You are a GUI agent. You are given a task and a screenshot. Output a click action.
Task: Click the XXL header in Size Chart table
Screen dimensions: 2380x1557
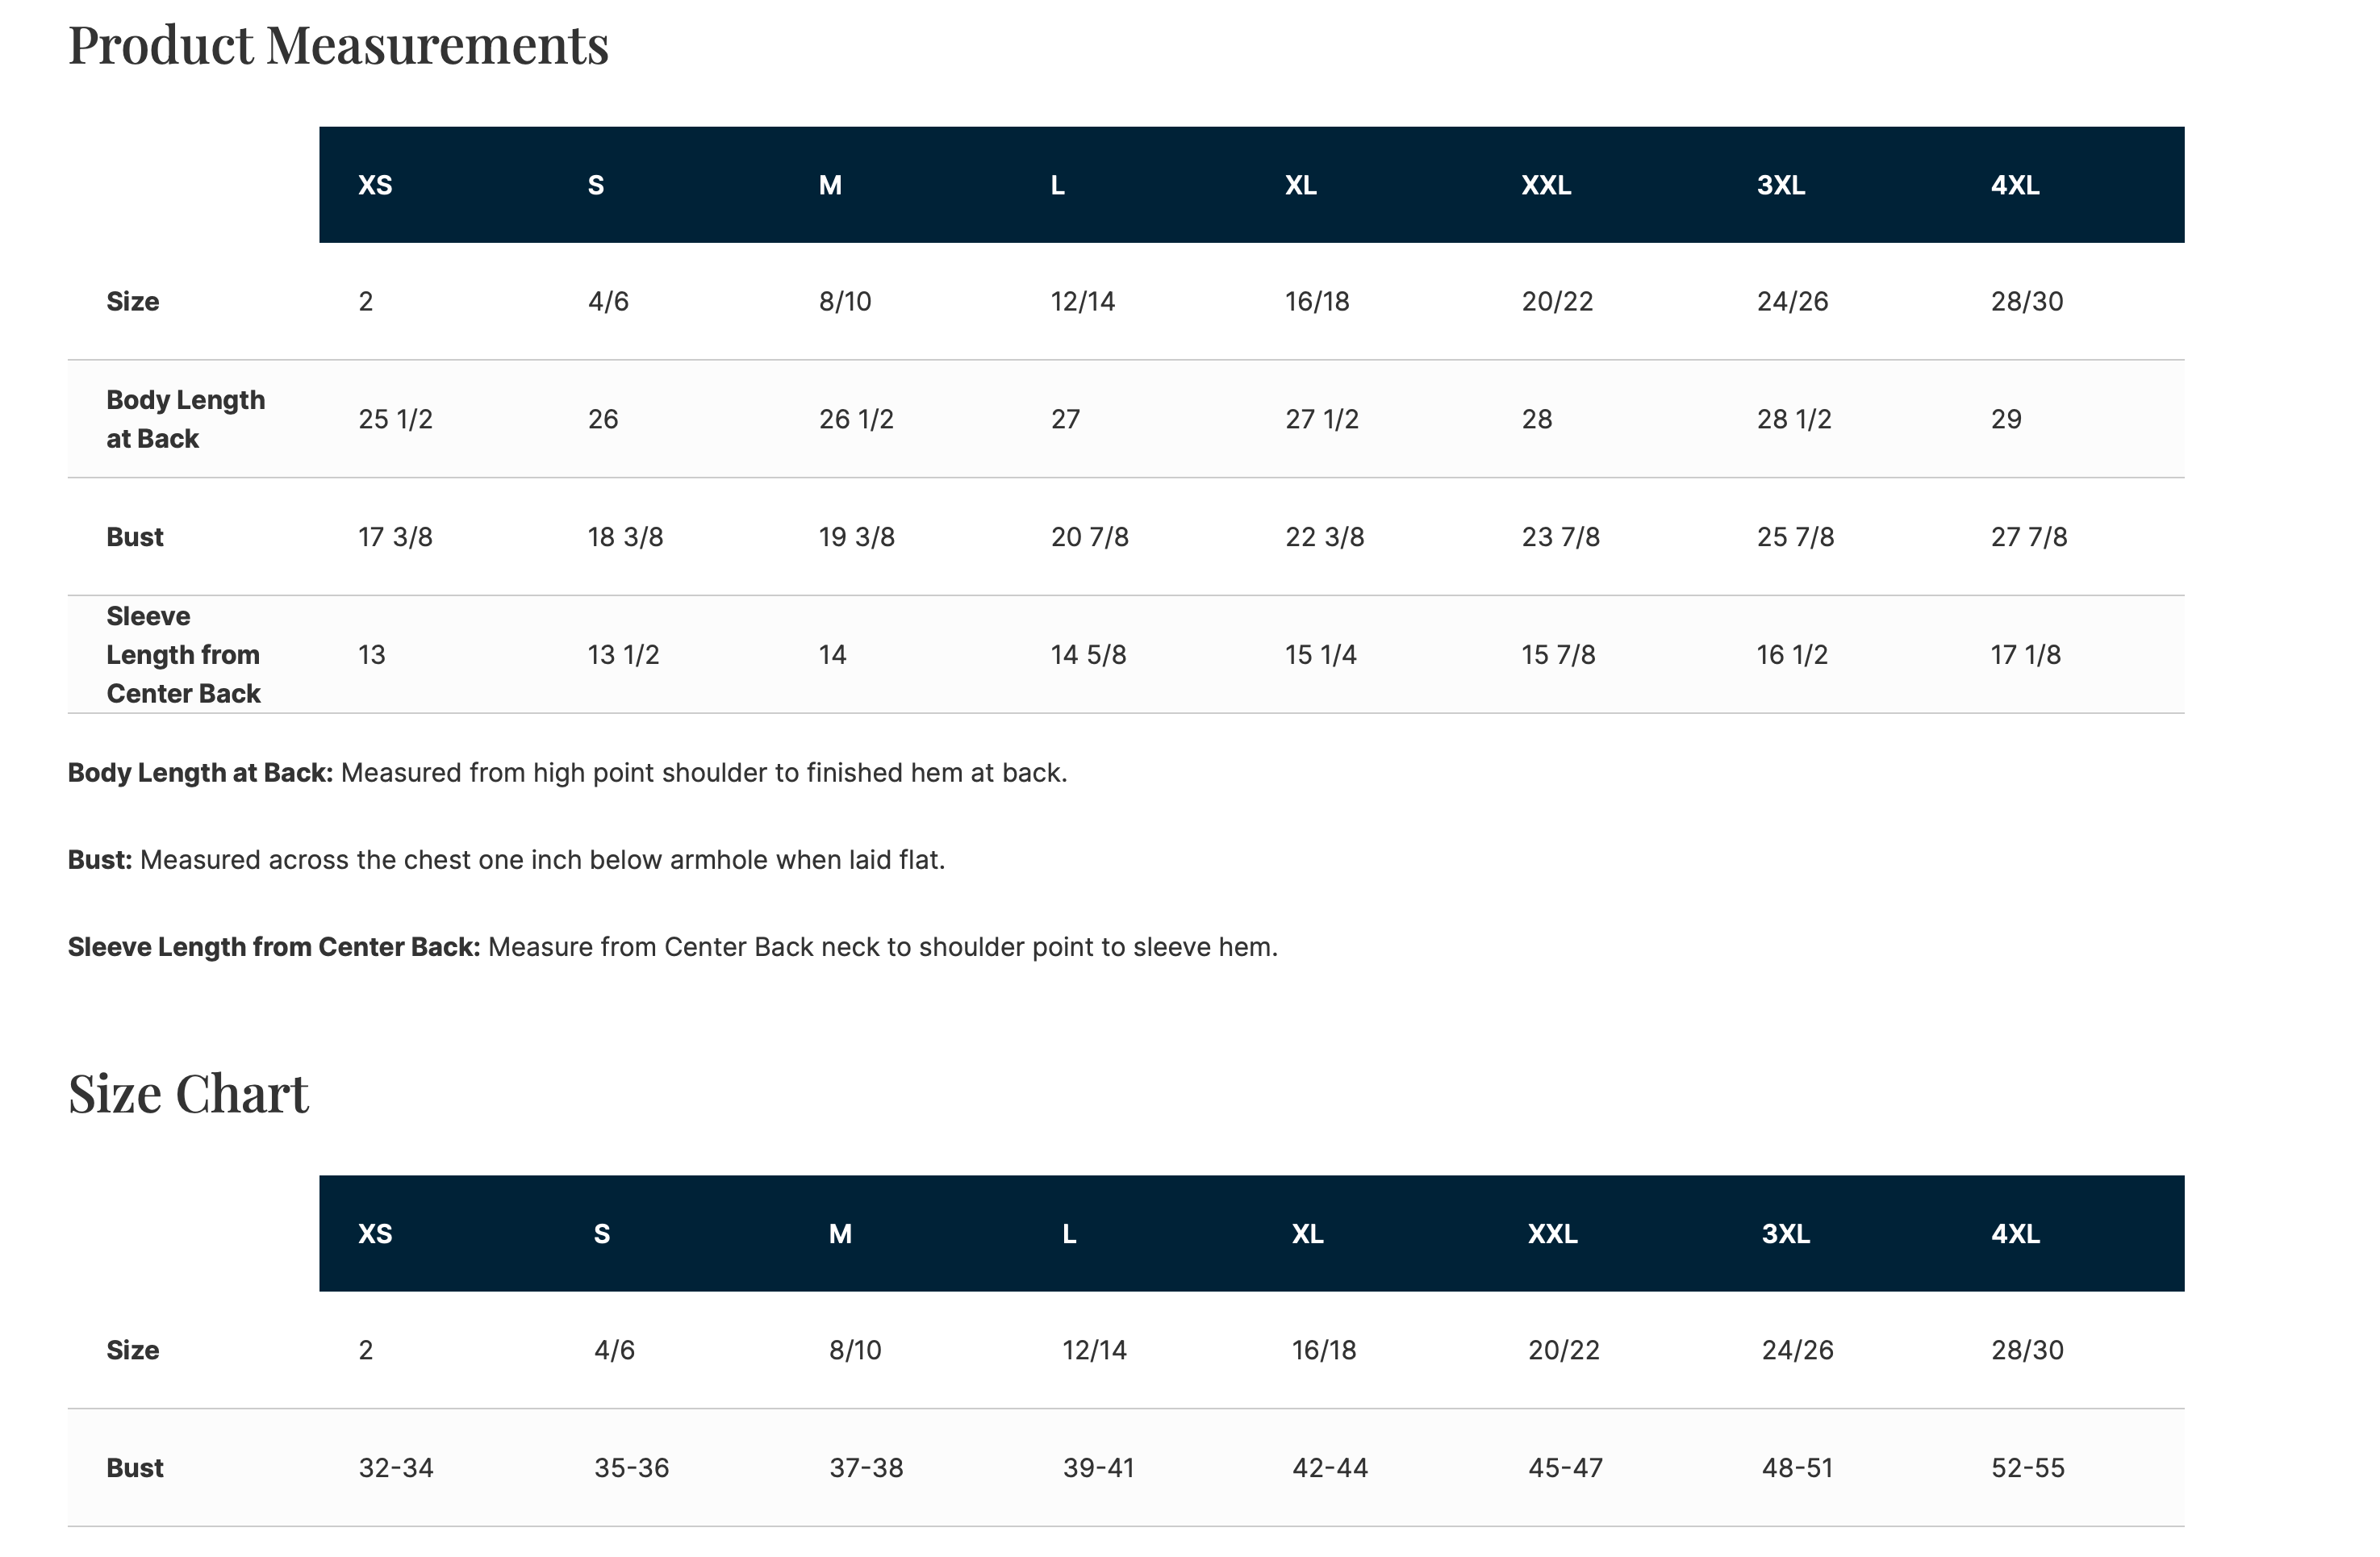point(1552,1234)
